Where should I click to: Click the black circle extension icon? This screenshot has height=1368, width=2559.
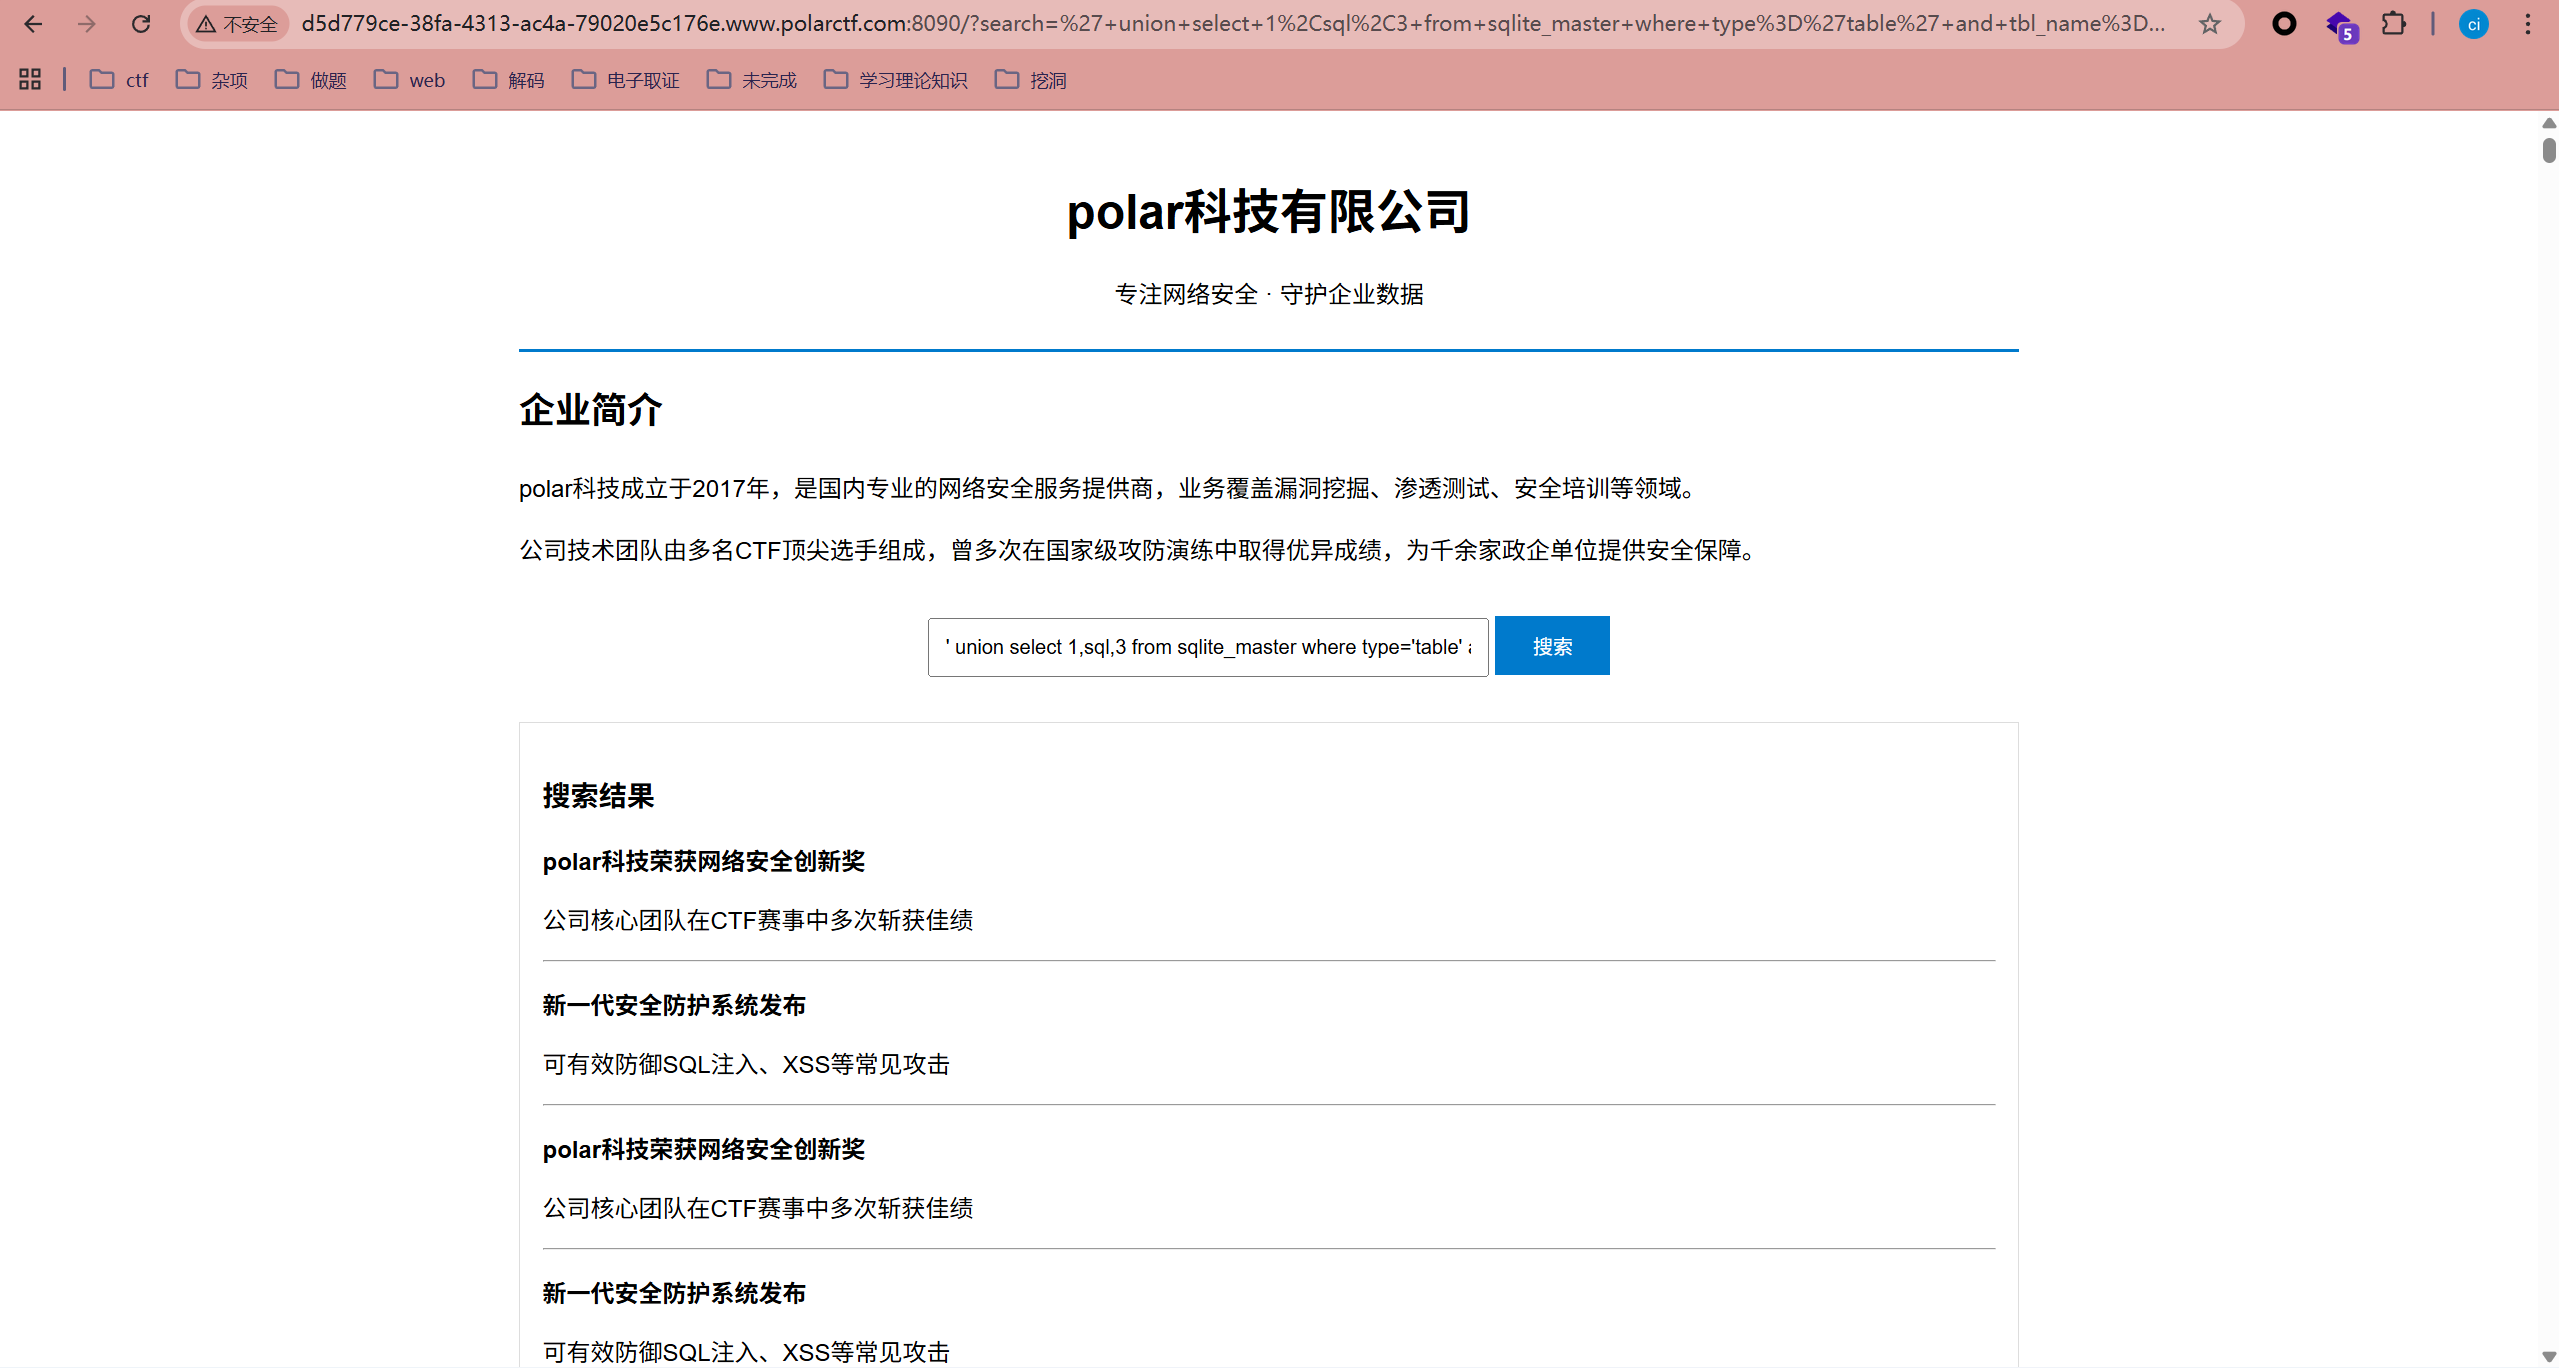click(2284, 24)
